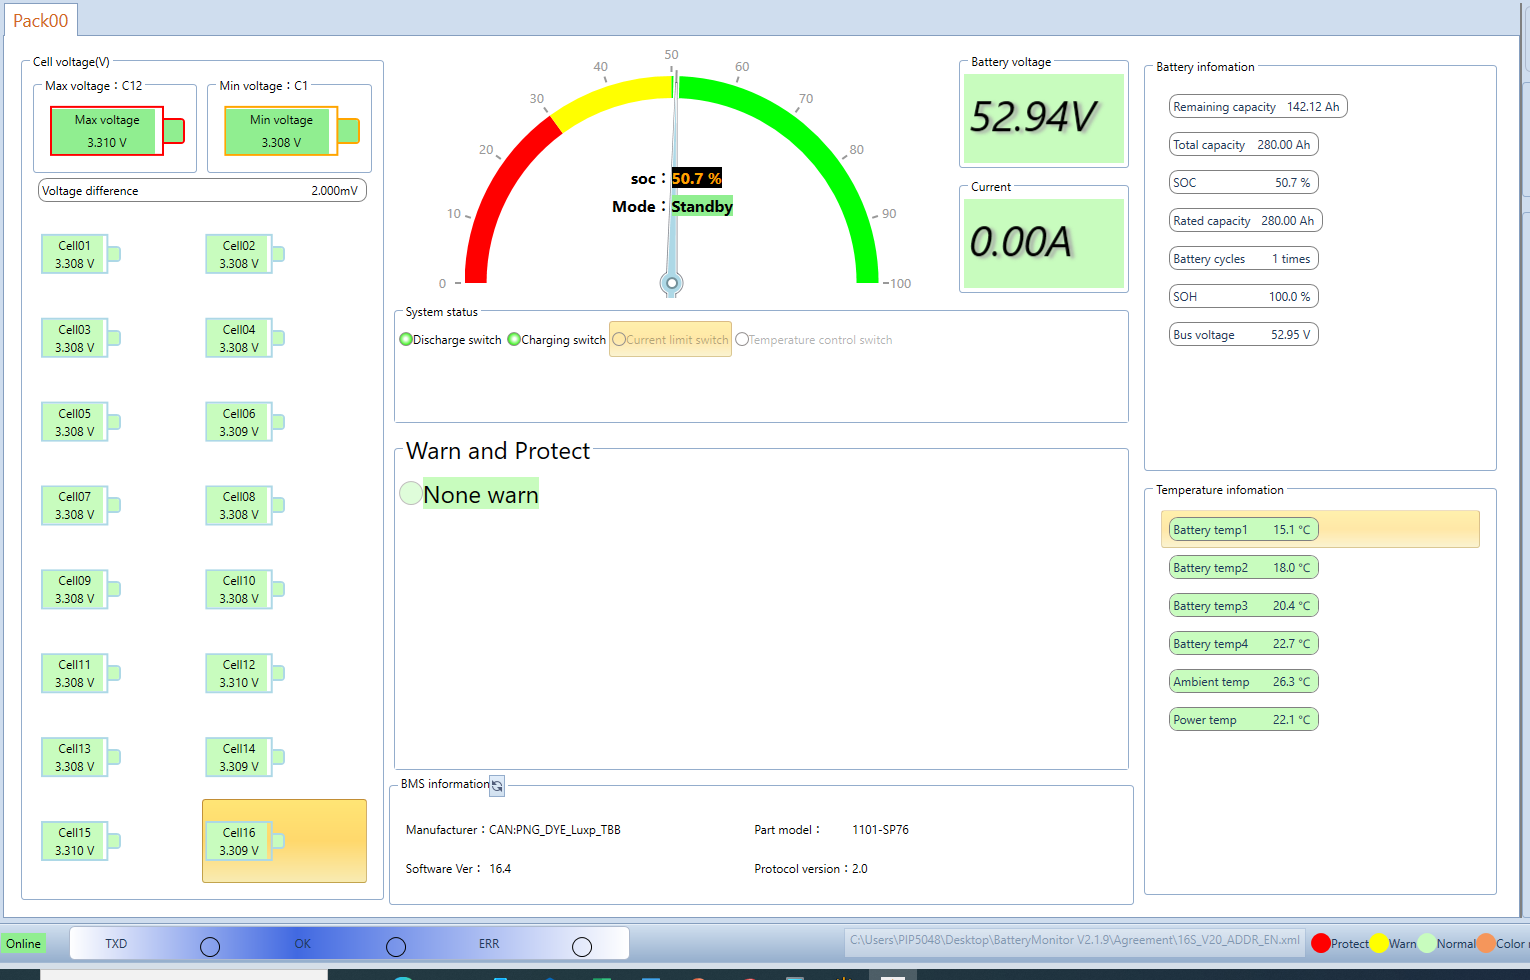1530x980 pixels.
Task: Toggle the Charging switch radio button
Action: (x=514, y=340)
